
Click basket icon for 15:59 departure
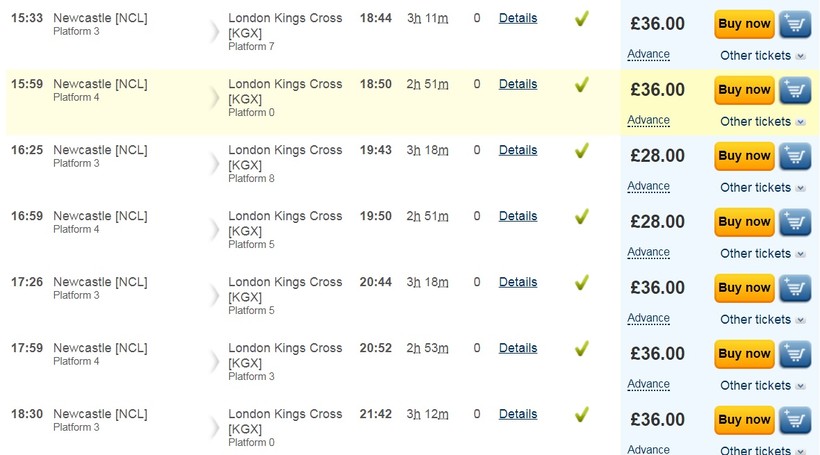click(795, 90)
